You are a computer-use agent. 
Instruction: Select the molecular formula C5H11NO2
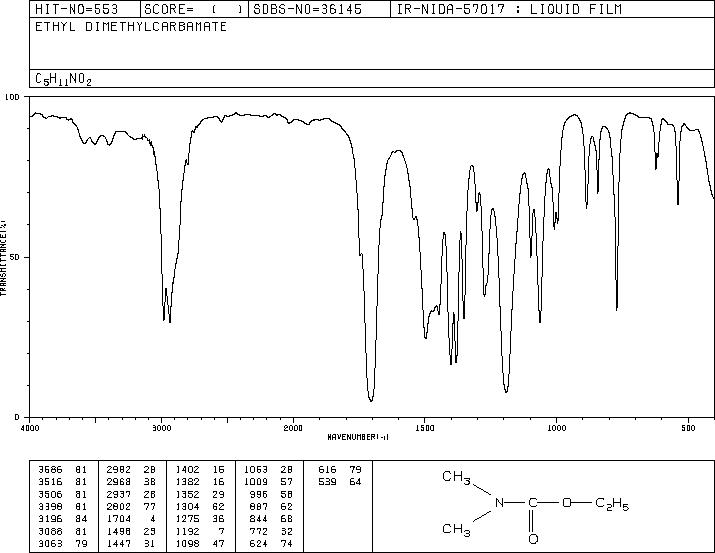pos(63,80)
